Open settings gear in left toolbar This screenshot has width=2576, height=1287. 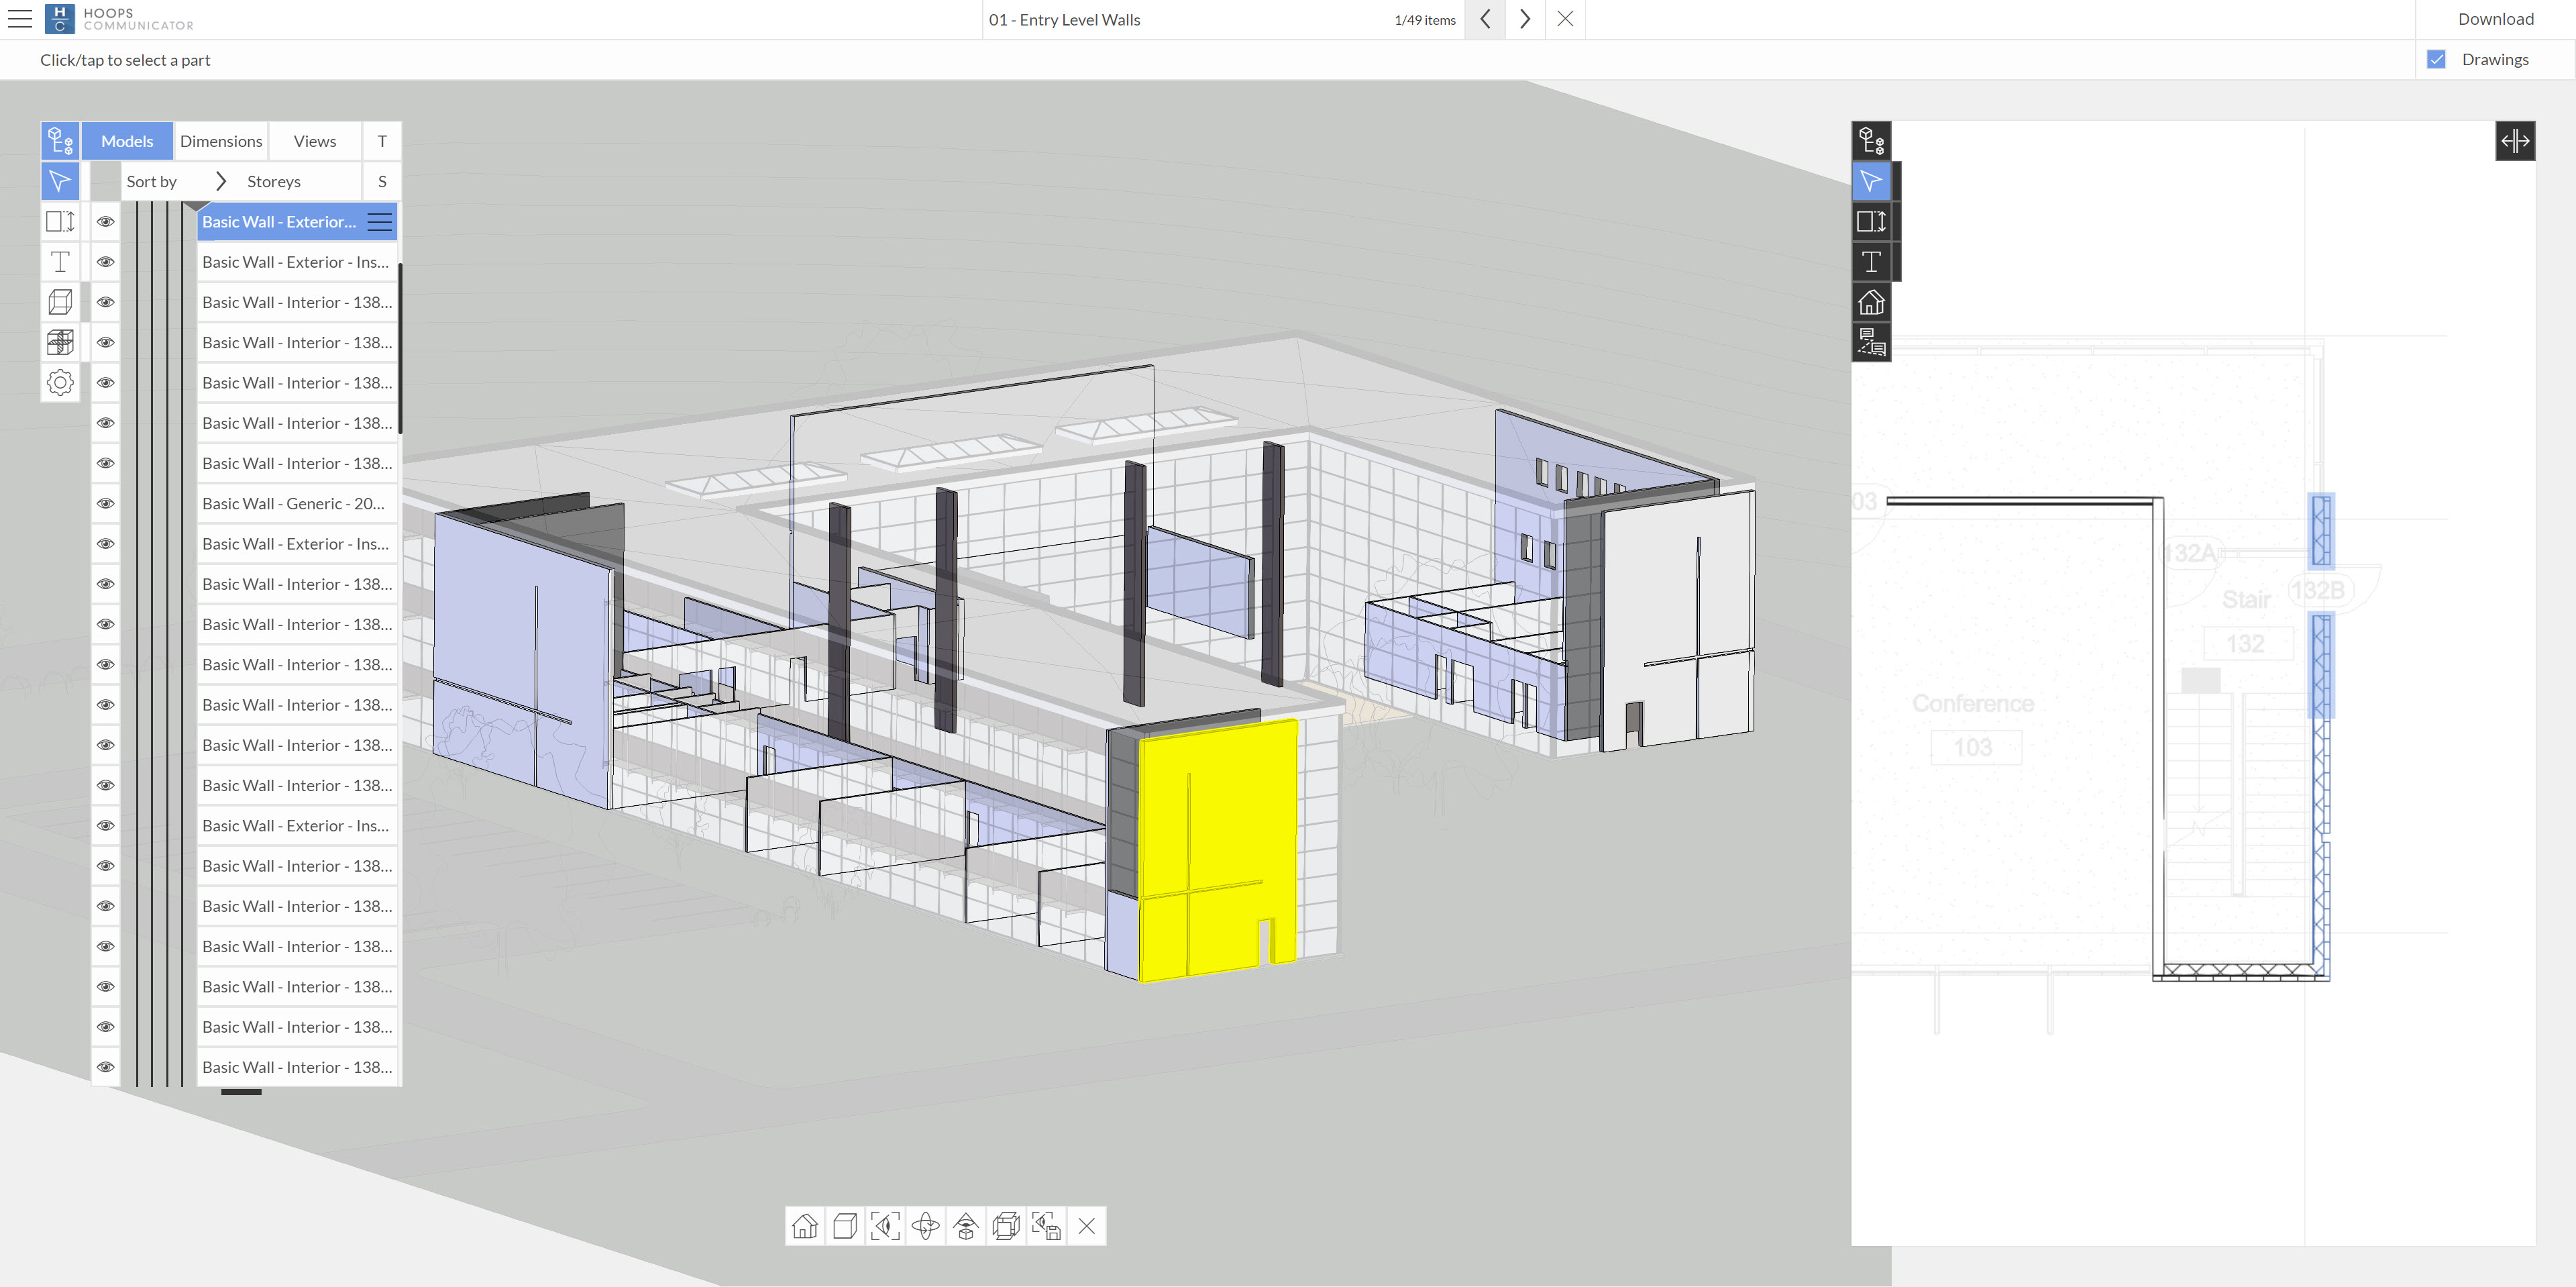tap(60, 382)
